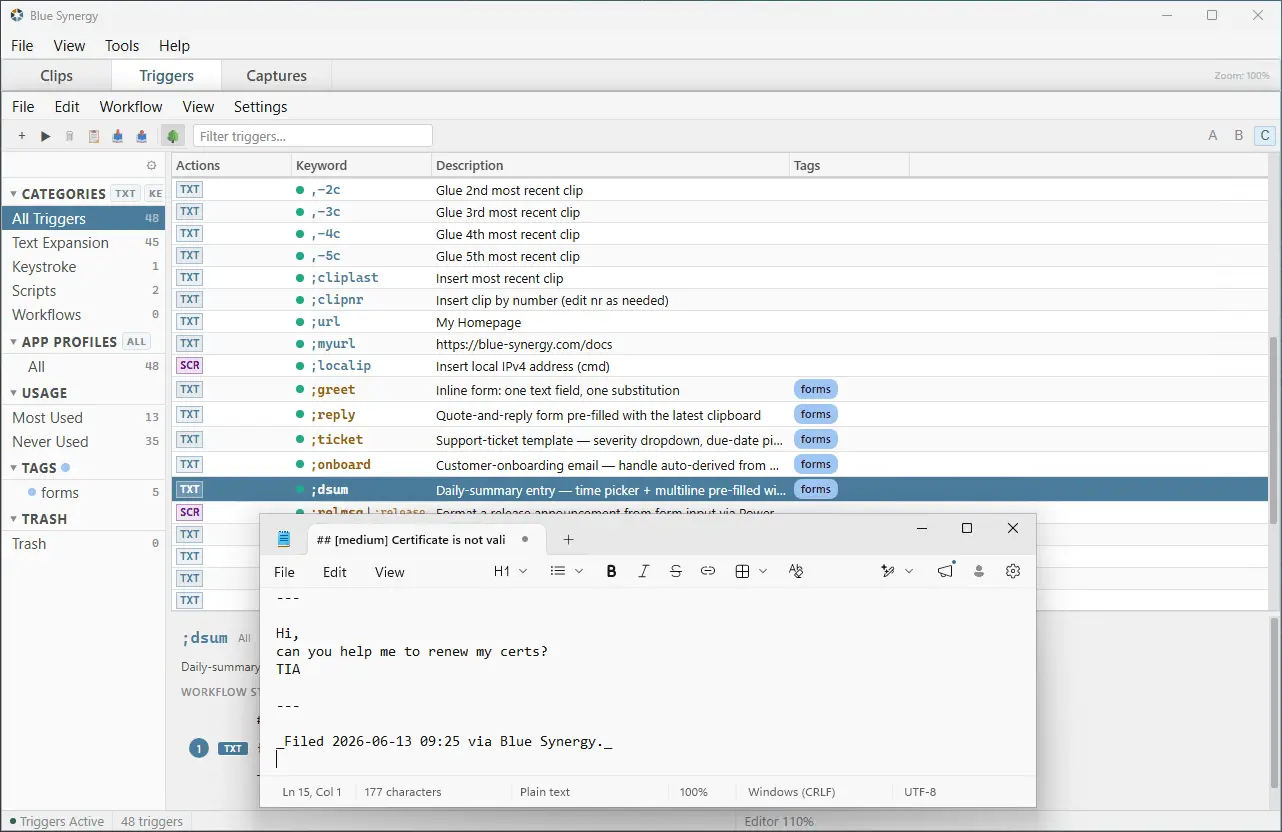Collapse the CATEGORIES section

click(14, 194)
